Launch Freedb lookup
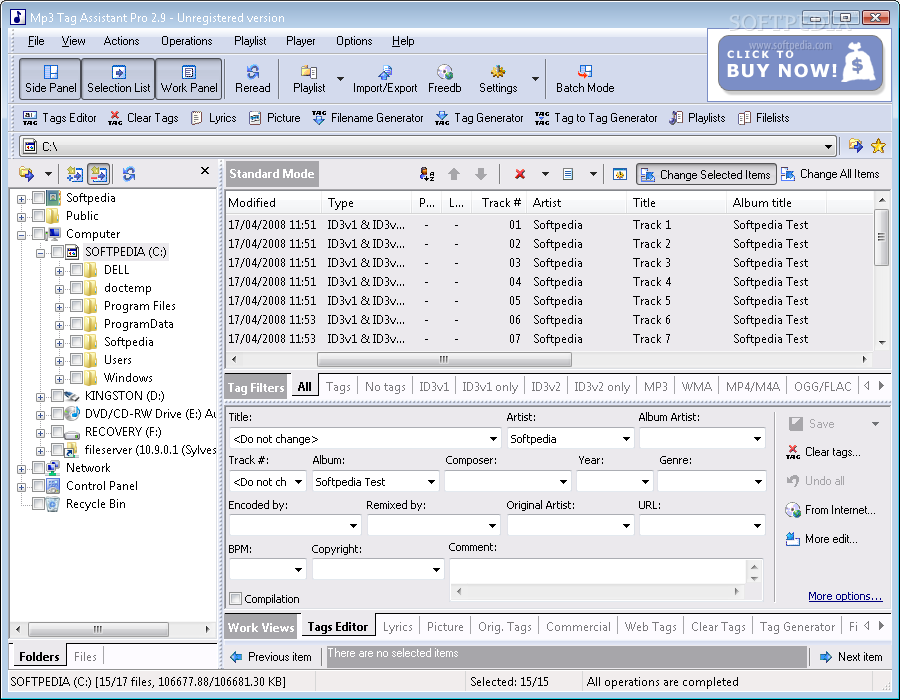 pos(445,79)
